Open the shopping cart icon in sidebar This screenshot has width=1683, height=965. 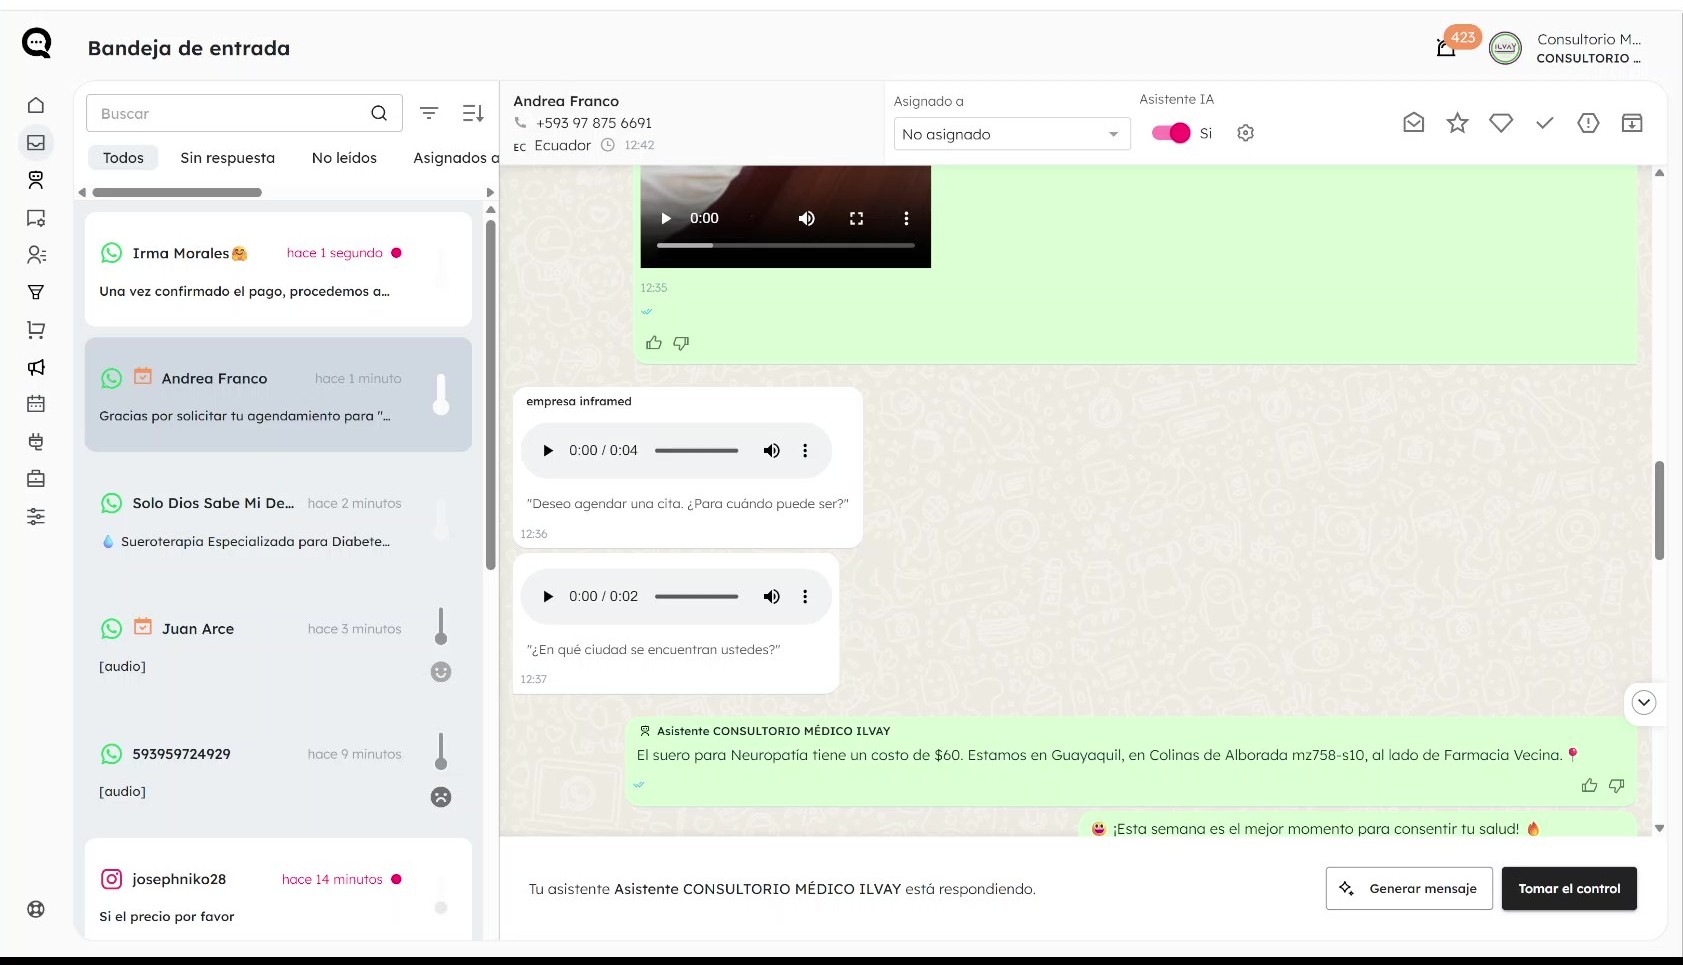[x=36, y=330]
